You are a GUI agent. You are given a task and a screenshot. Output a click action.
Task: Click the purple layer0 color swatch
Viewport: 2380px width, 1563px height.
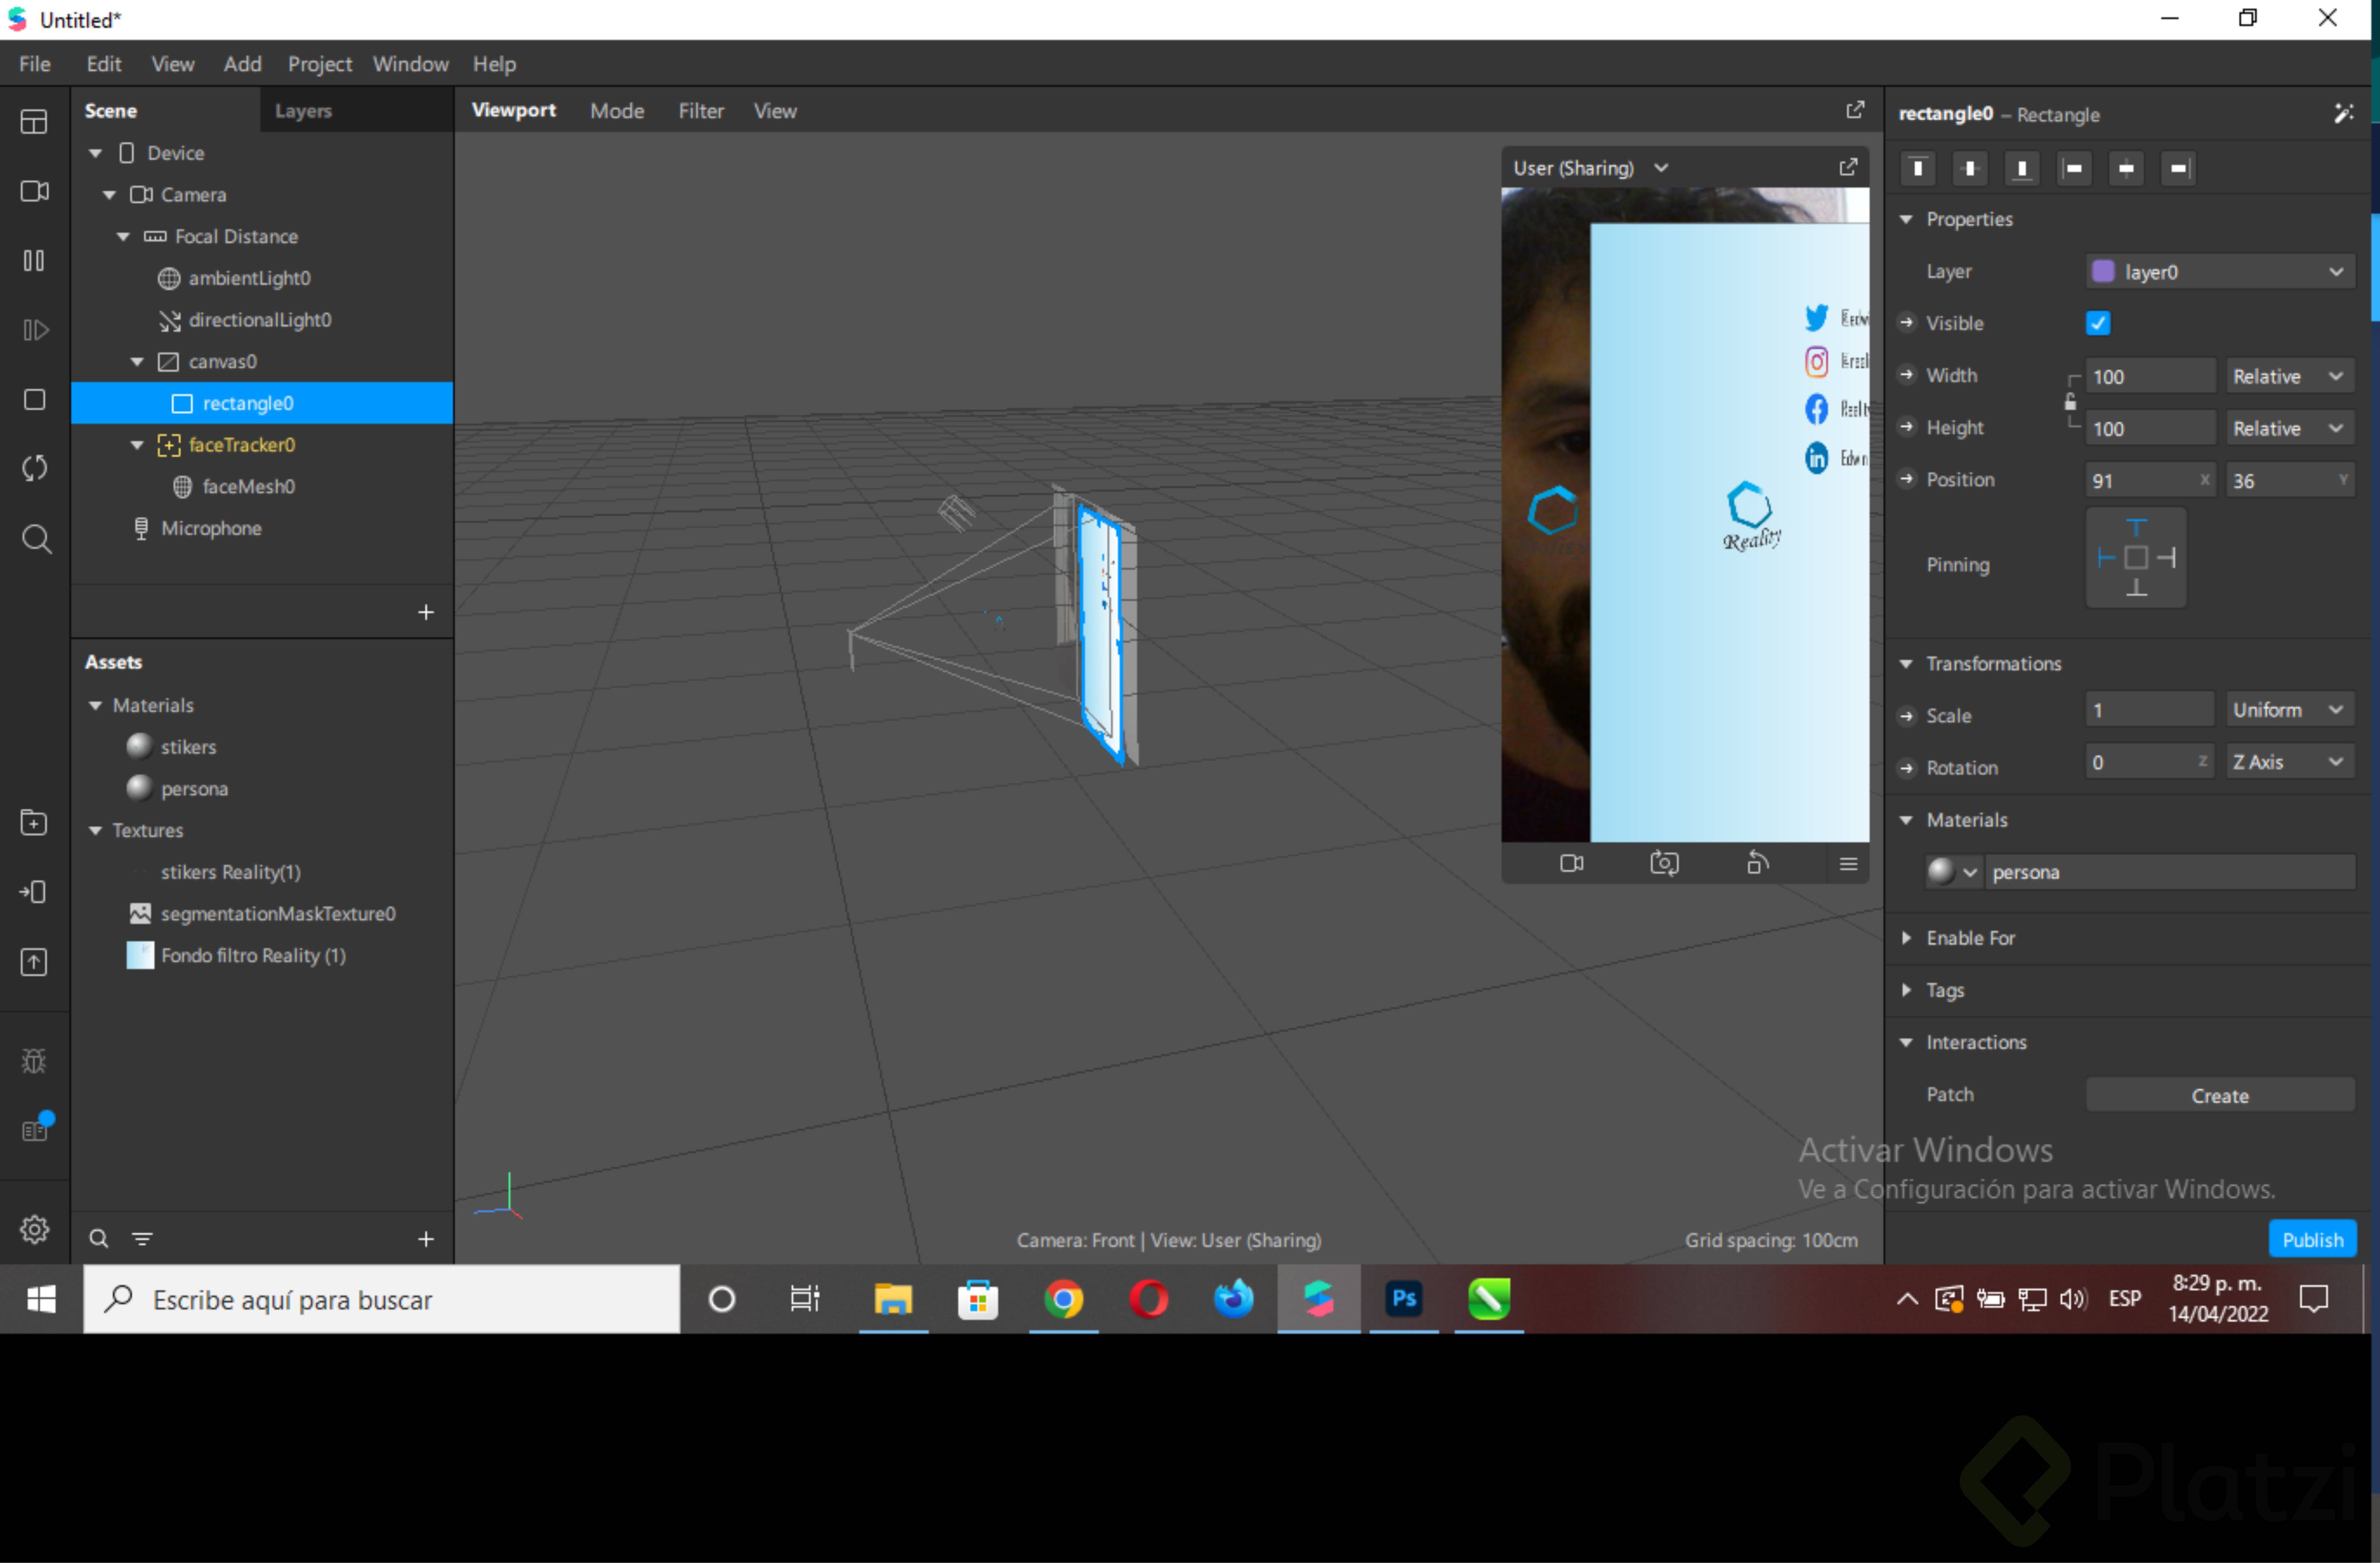[x=2103, y=272]
